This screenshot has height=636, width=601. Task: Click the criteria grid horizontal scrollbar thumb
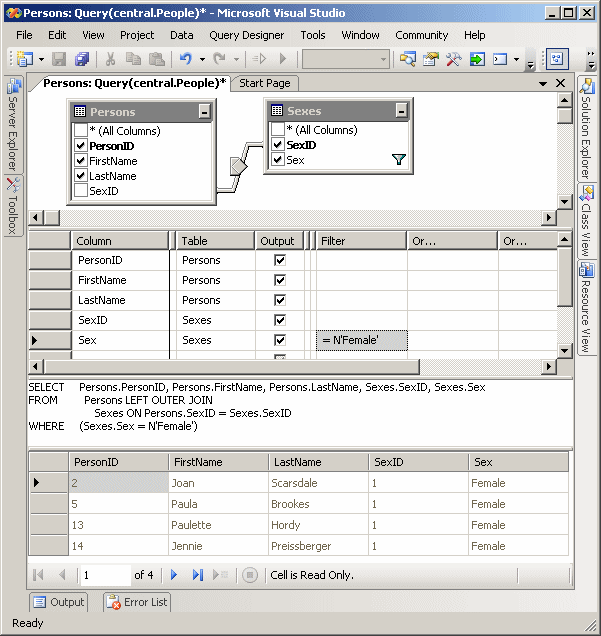[232, 367]
